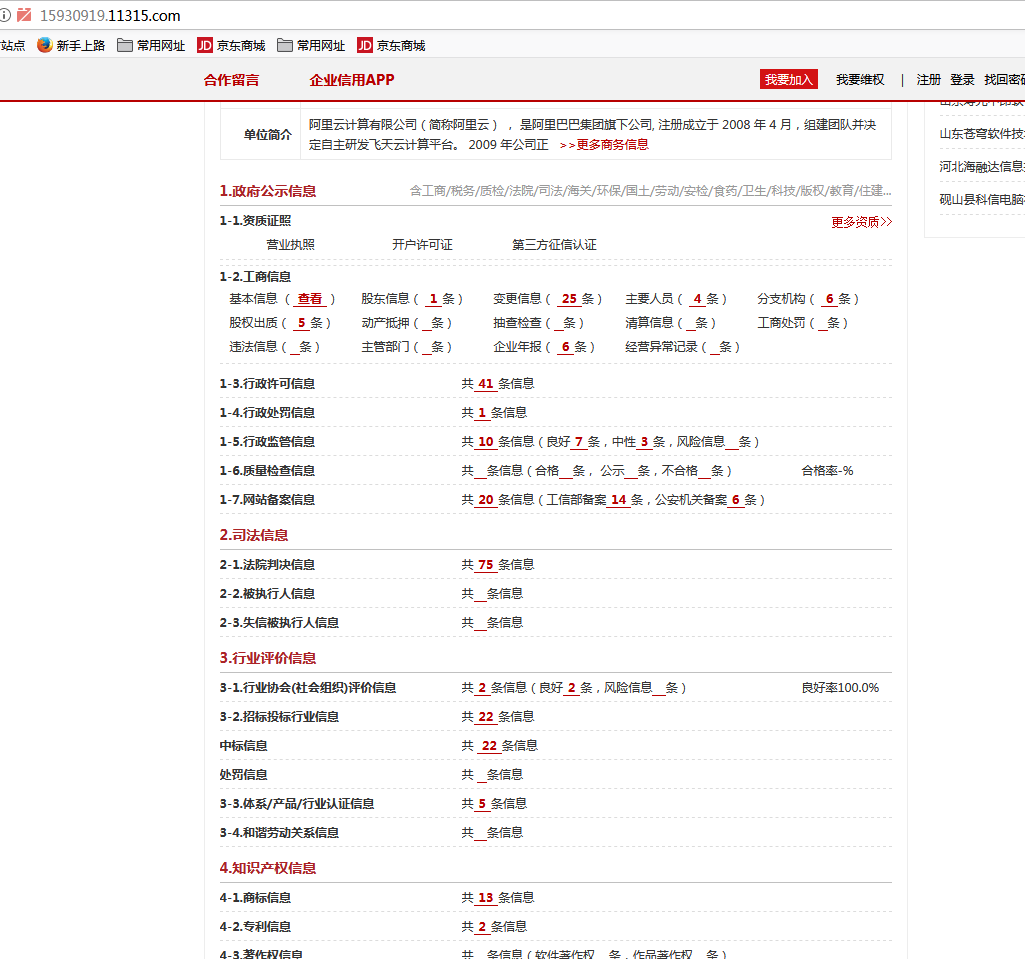View the 3 中性 行政监管 records

click(x=644, y=442)
